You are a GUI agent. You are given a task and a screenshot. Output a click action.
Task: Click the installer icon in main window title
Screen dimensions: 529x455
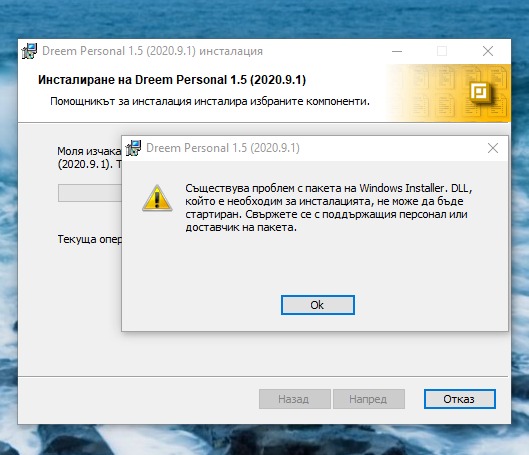pyautogui.click(x=29, y=51)
